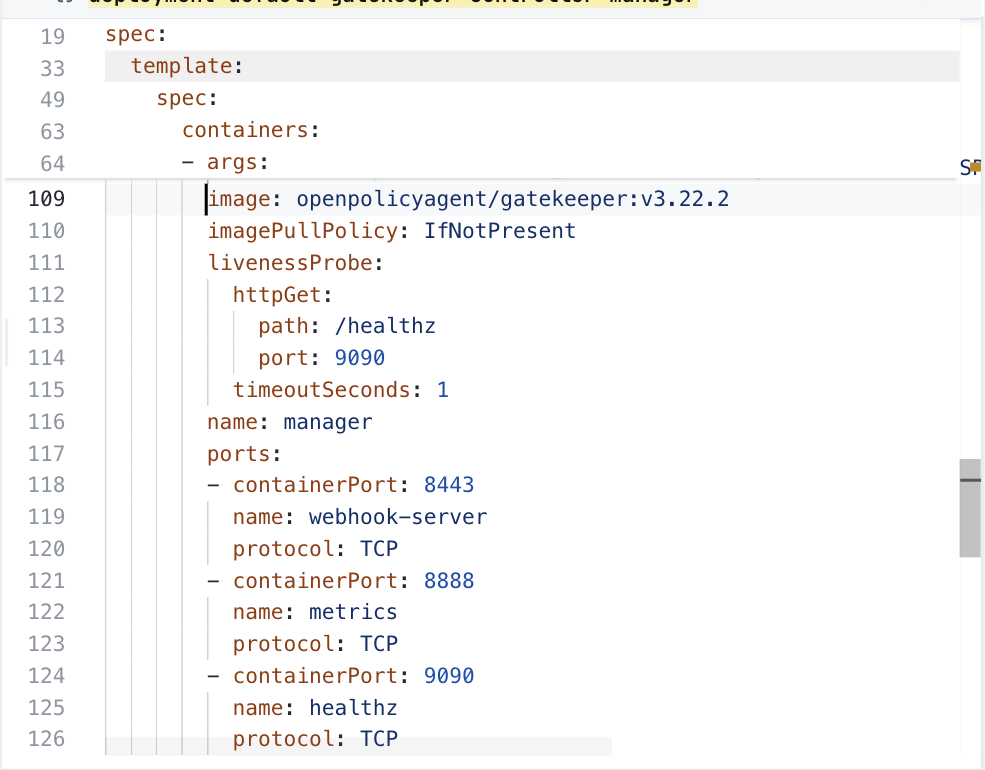
Task: Click line number 117 in the gutter
Action: click(46, 454)
